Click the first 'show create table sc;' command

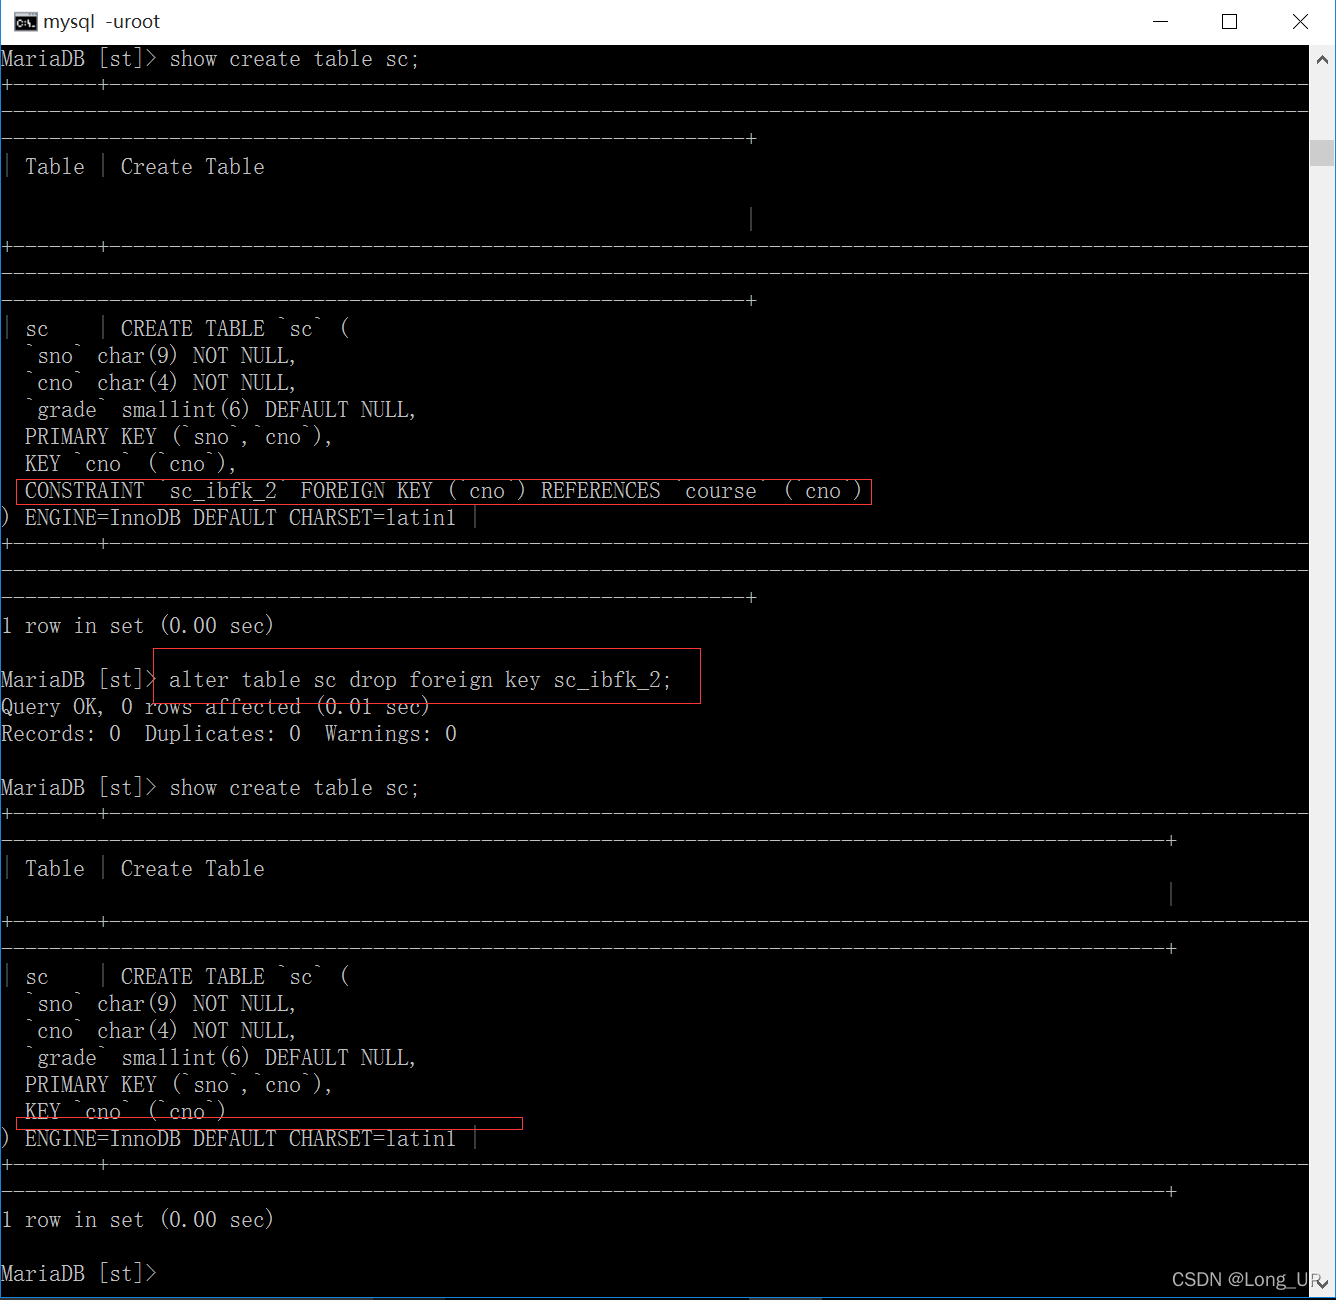click(x=294, y=59)
